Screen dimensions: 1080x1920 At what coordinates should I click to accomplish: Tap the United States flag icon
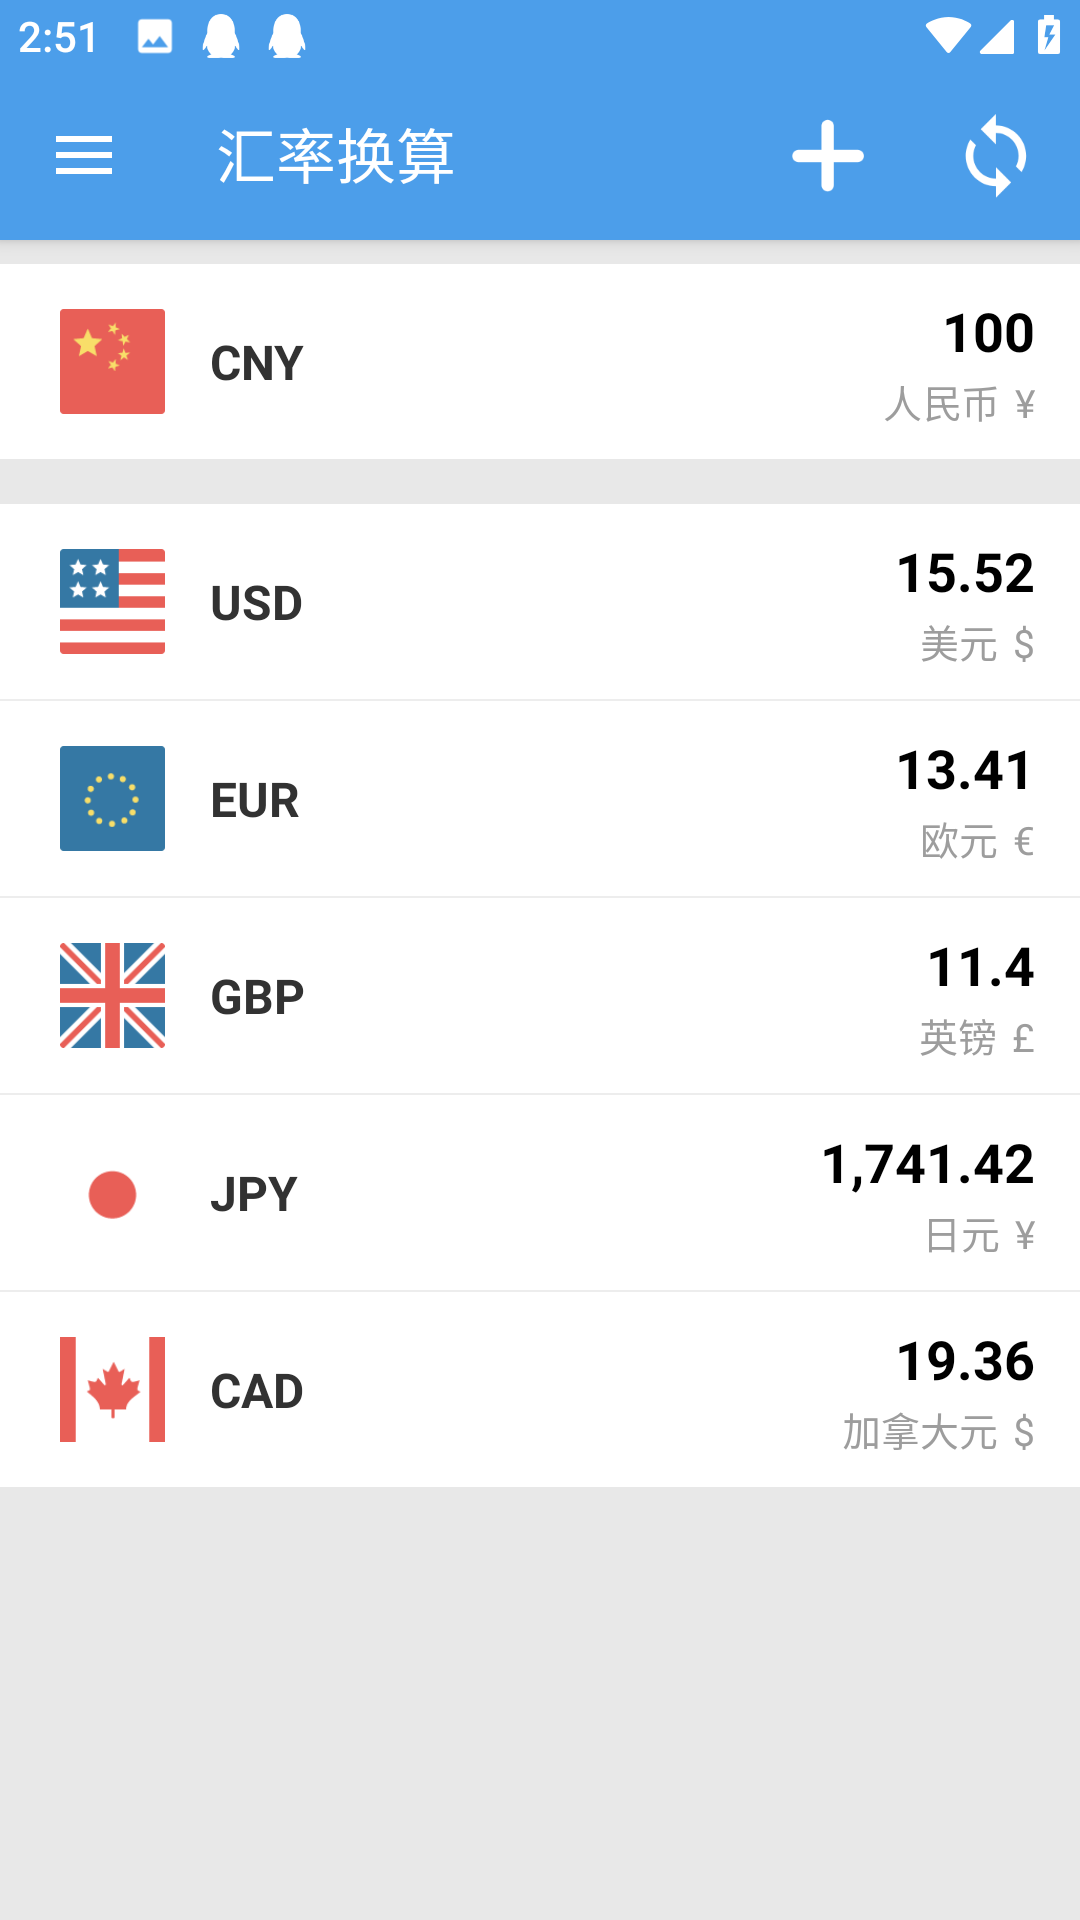[x=112, y=601]
